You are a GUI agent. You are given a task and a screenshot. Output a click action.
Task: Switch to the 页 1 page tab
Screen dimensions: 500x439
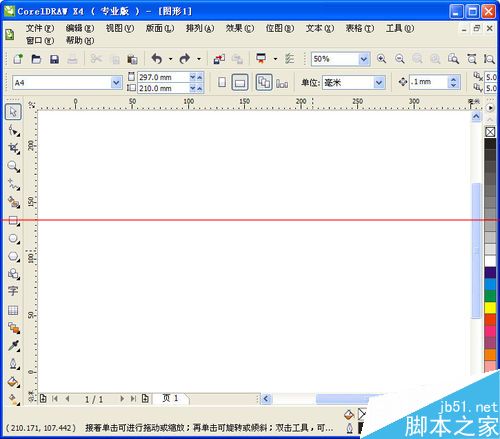pos(170,398)
